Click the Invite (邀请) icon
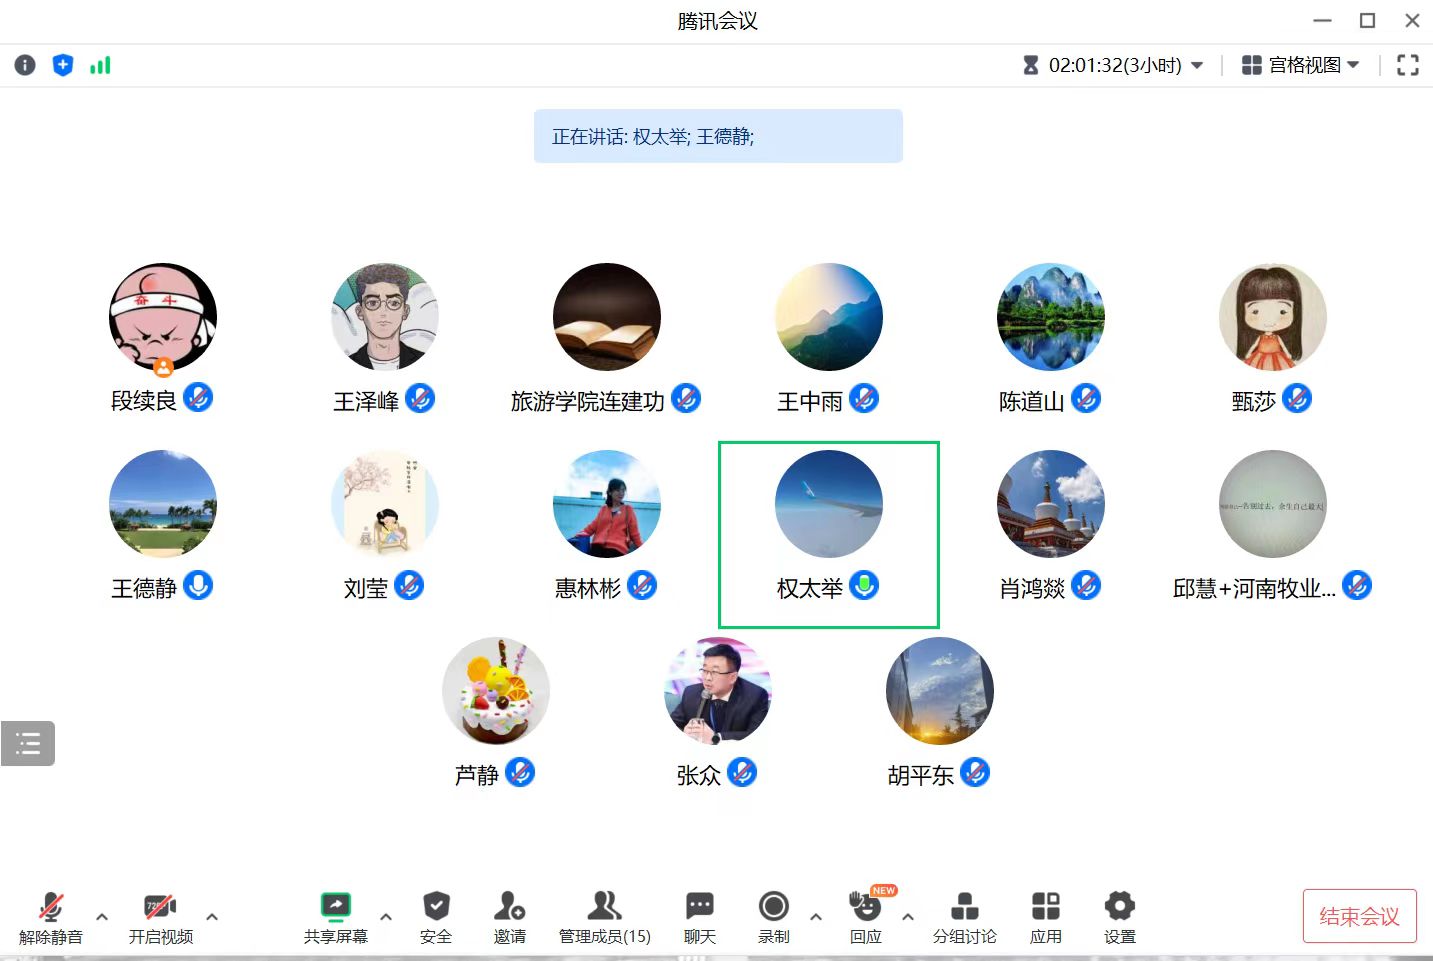 [x=509, y=916]
